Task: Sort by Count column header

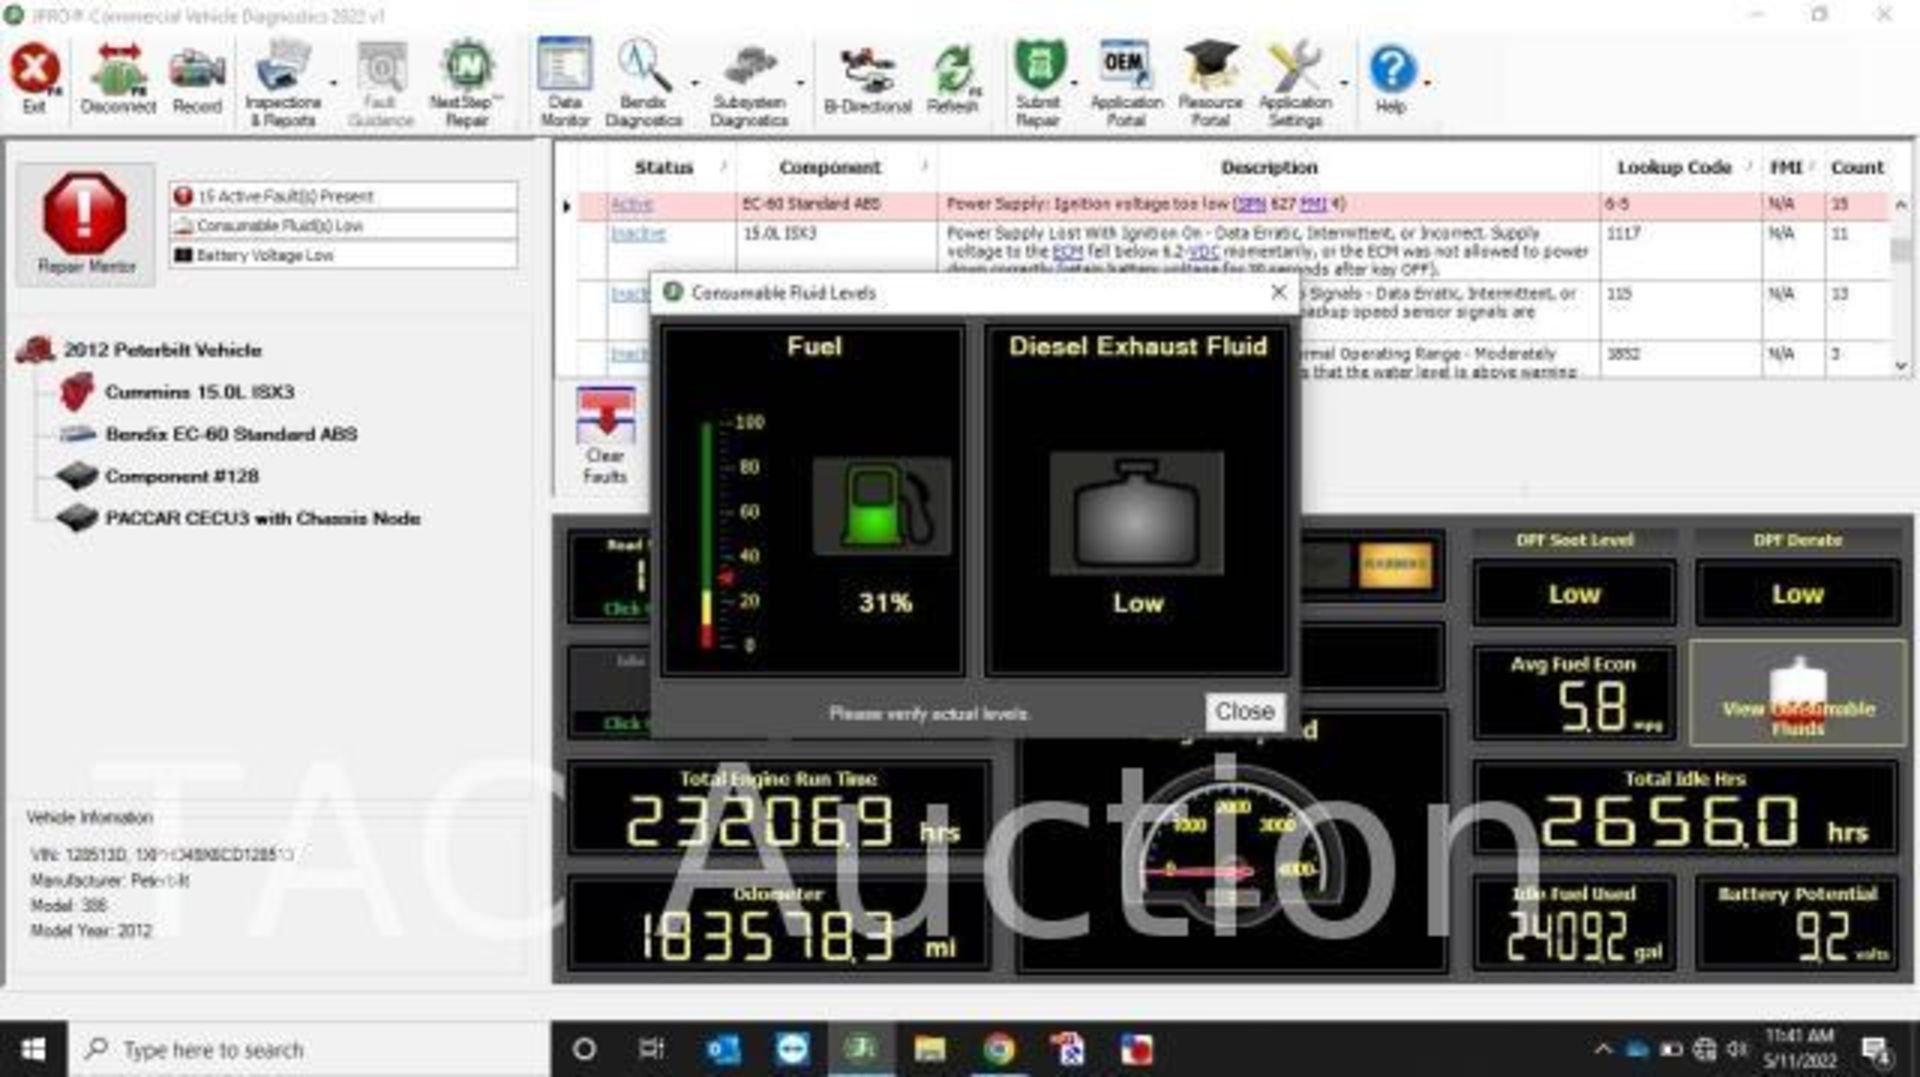Action: pos(1857,167)
